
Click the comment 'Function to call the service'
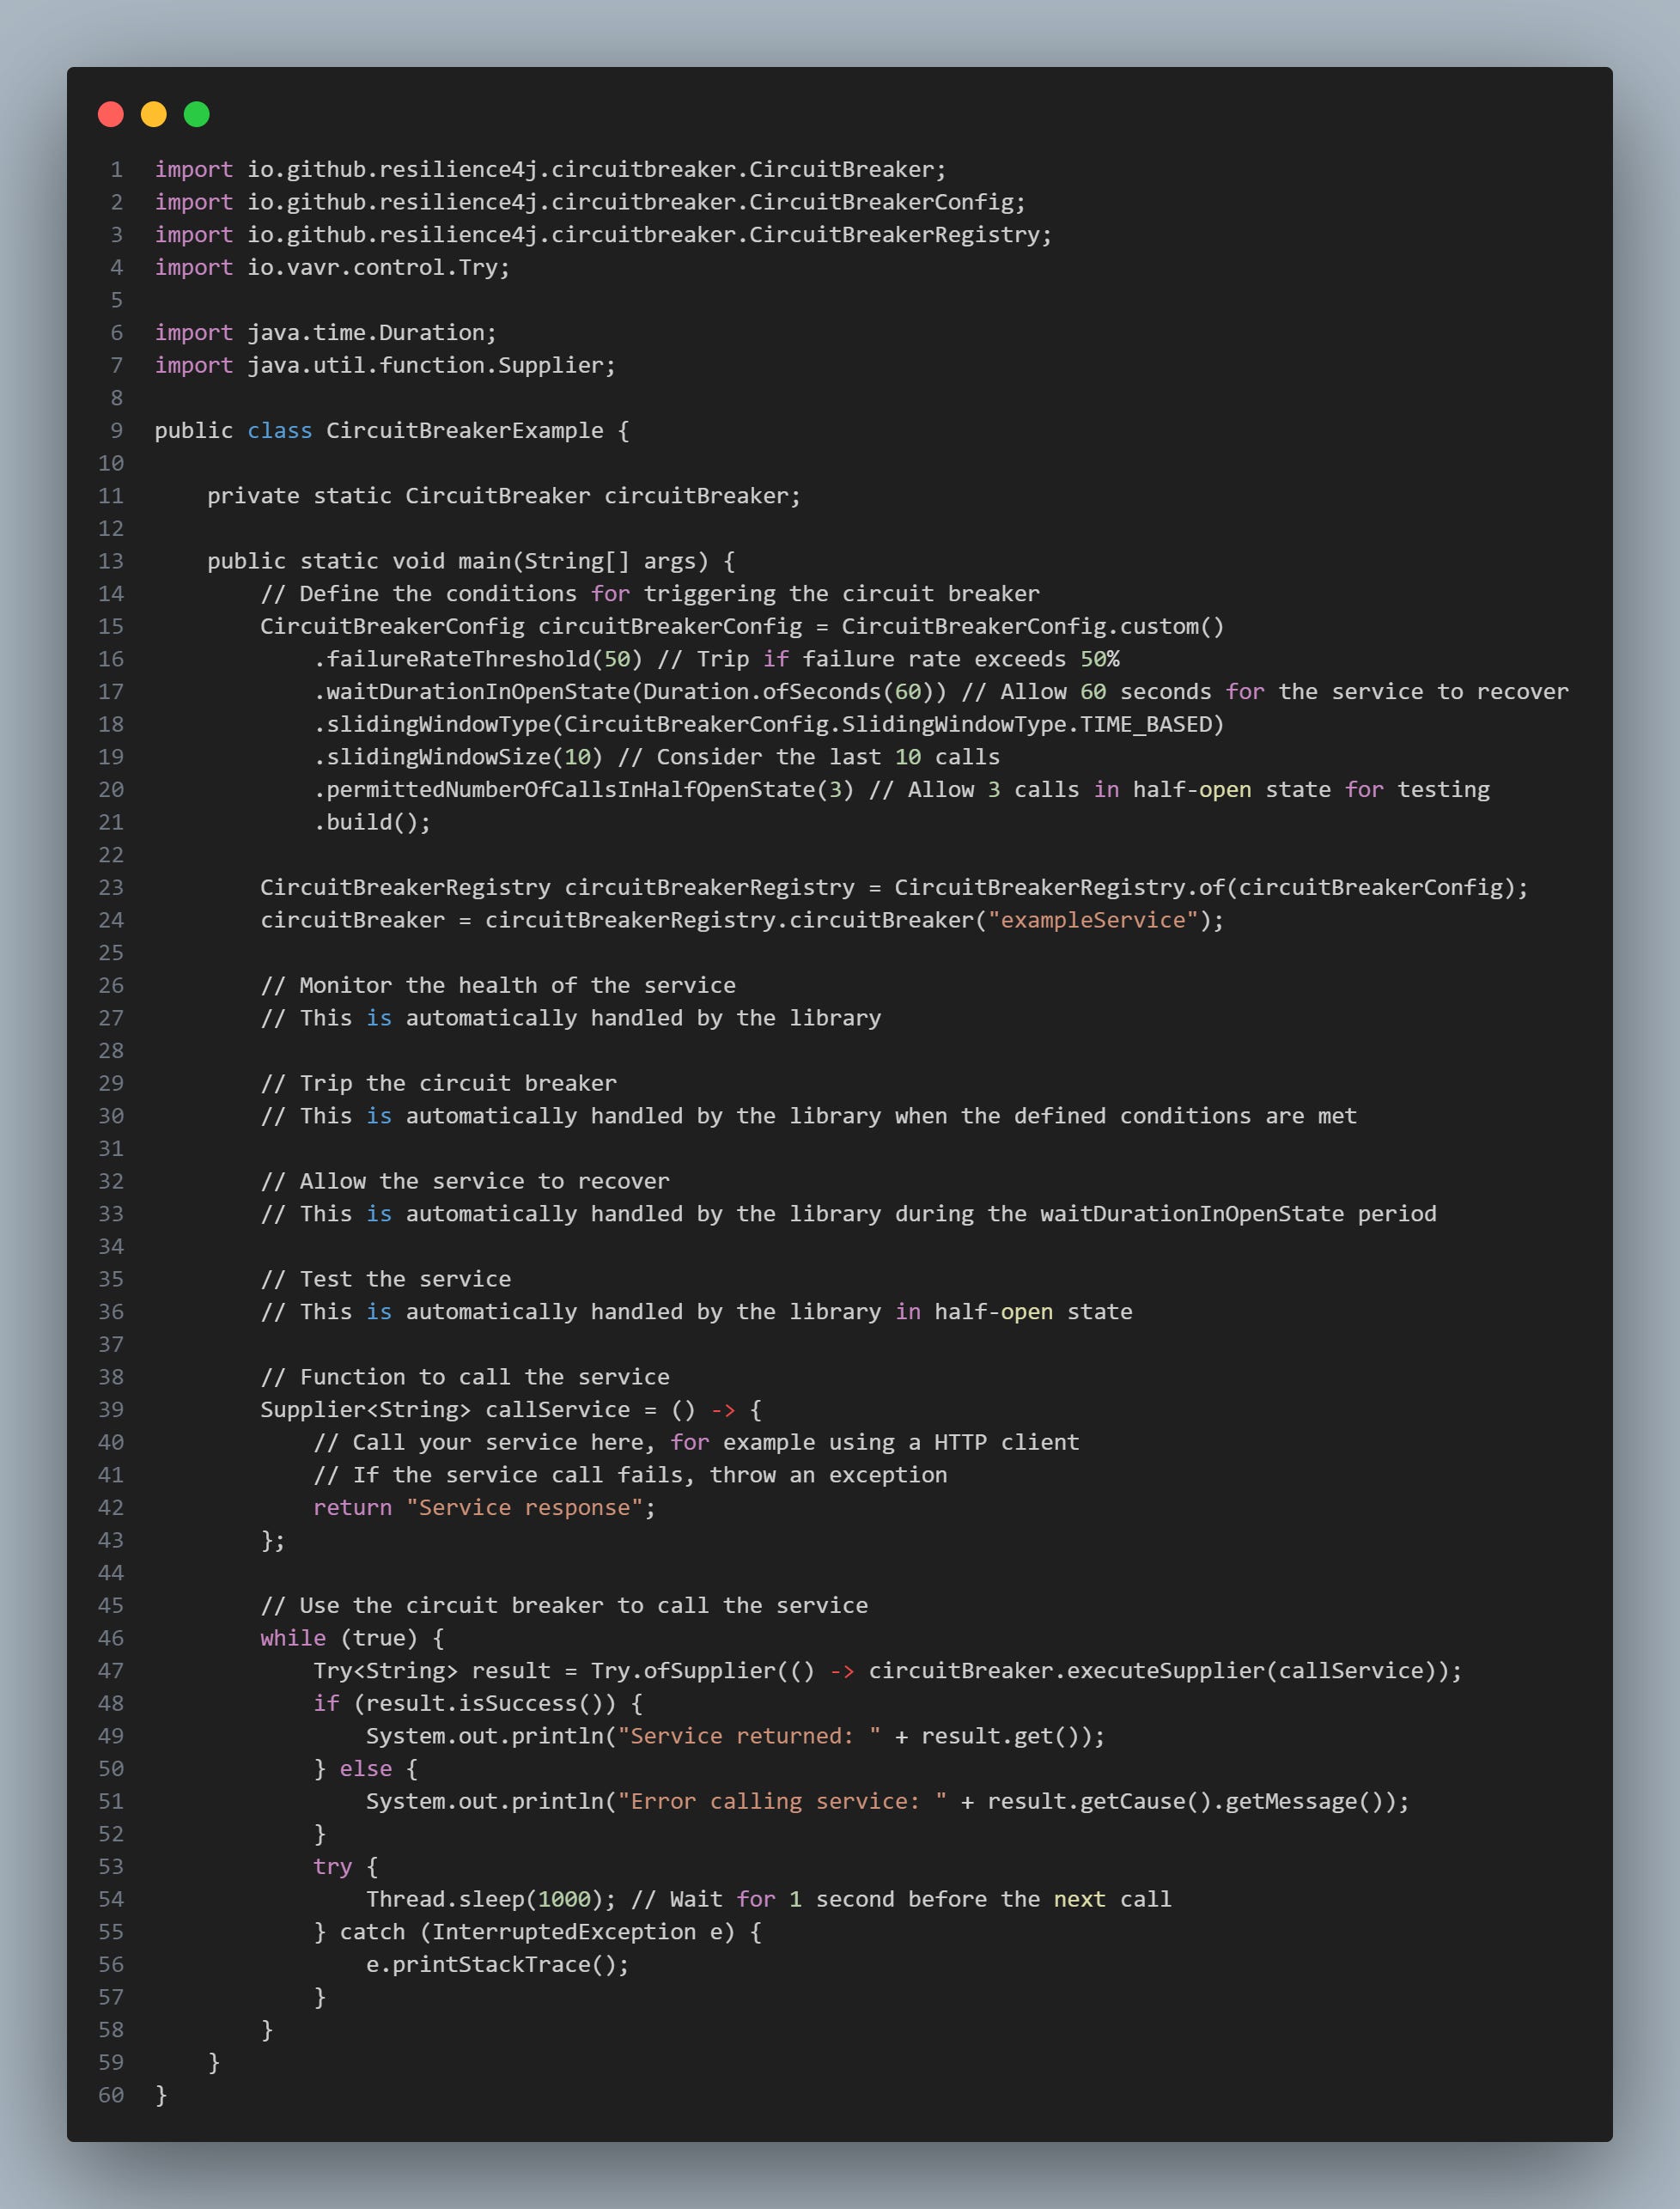(465, 1377)
